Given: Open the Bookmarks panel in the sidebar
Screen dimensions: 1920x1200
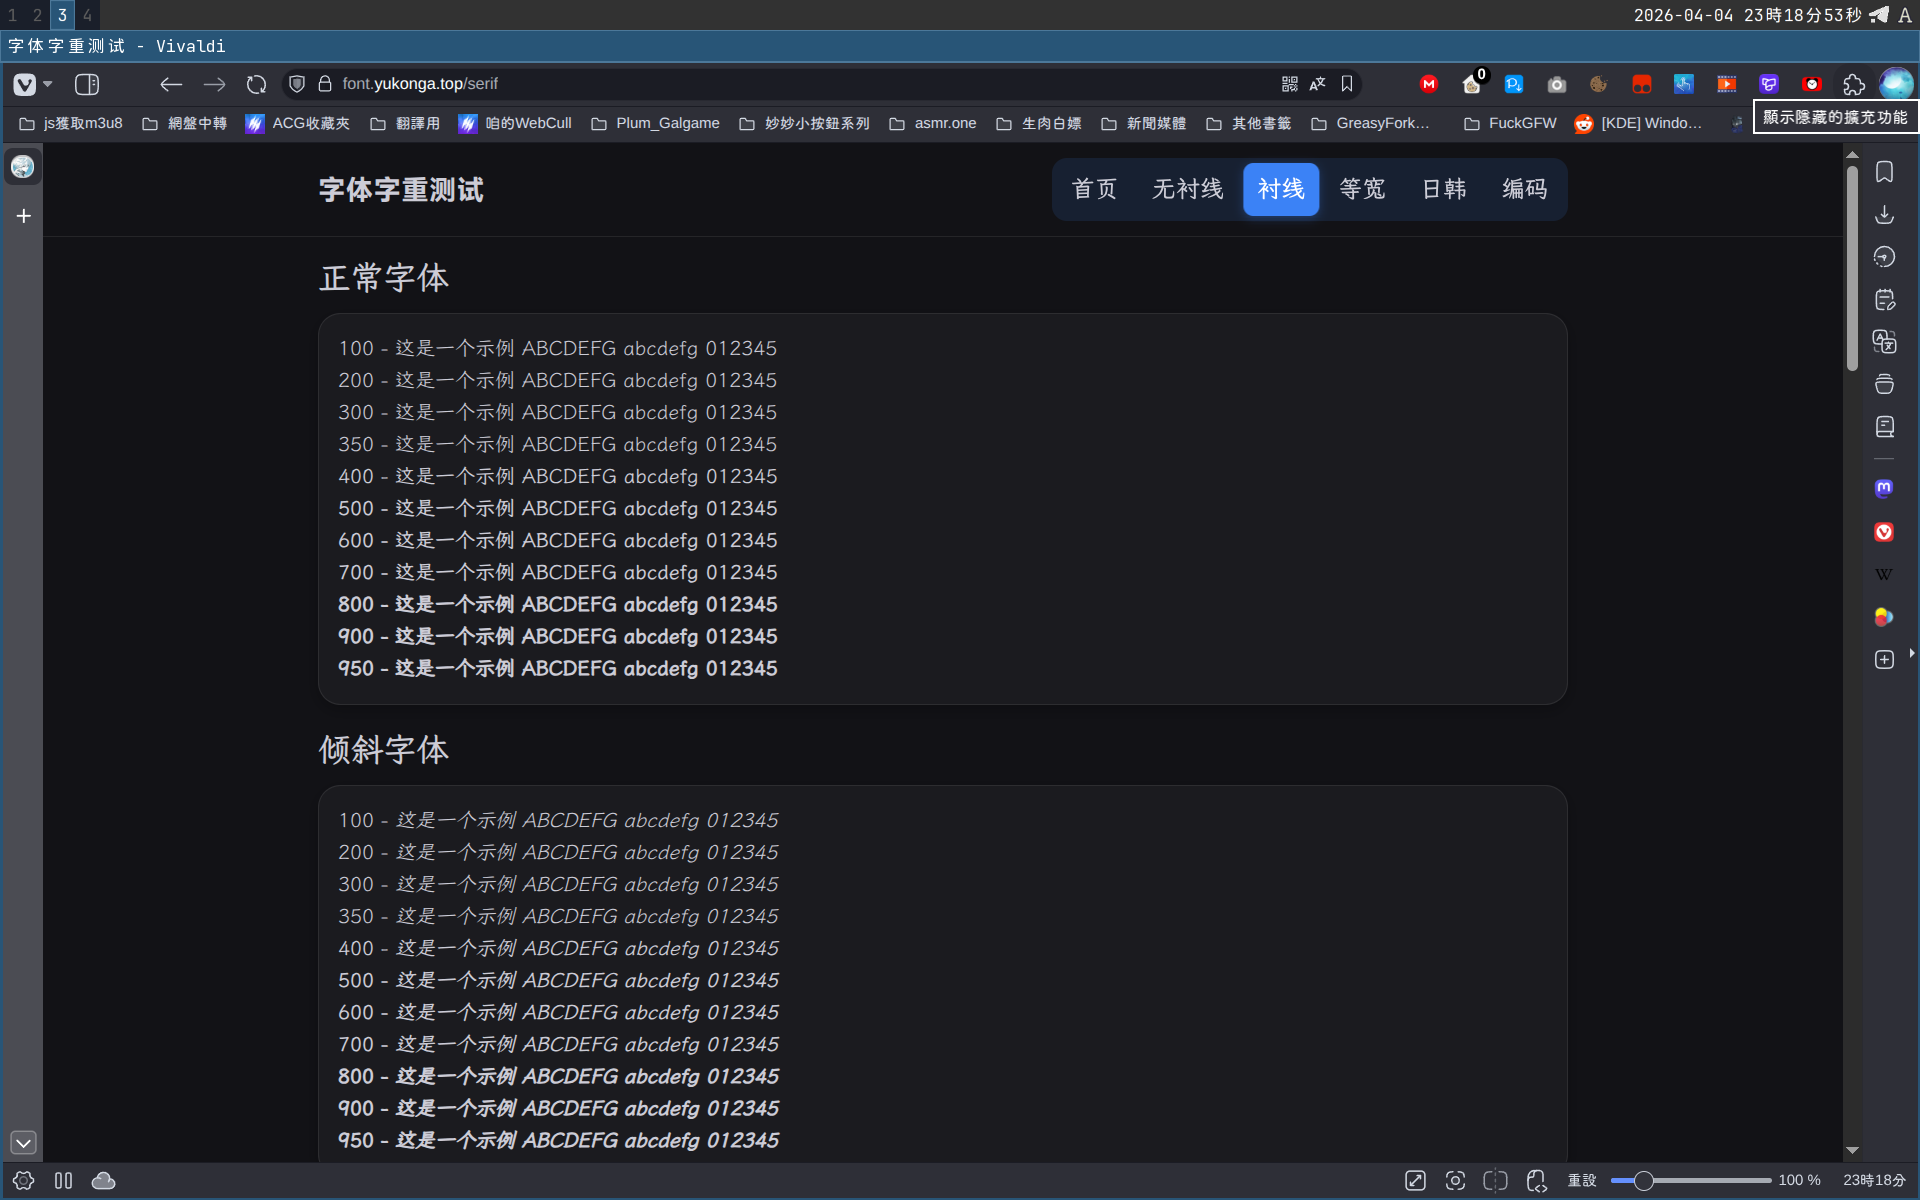Looking at the screenshot, I should (1884, 171).
